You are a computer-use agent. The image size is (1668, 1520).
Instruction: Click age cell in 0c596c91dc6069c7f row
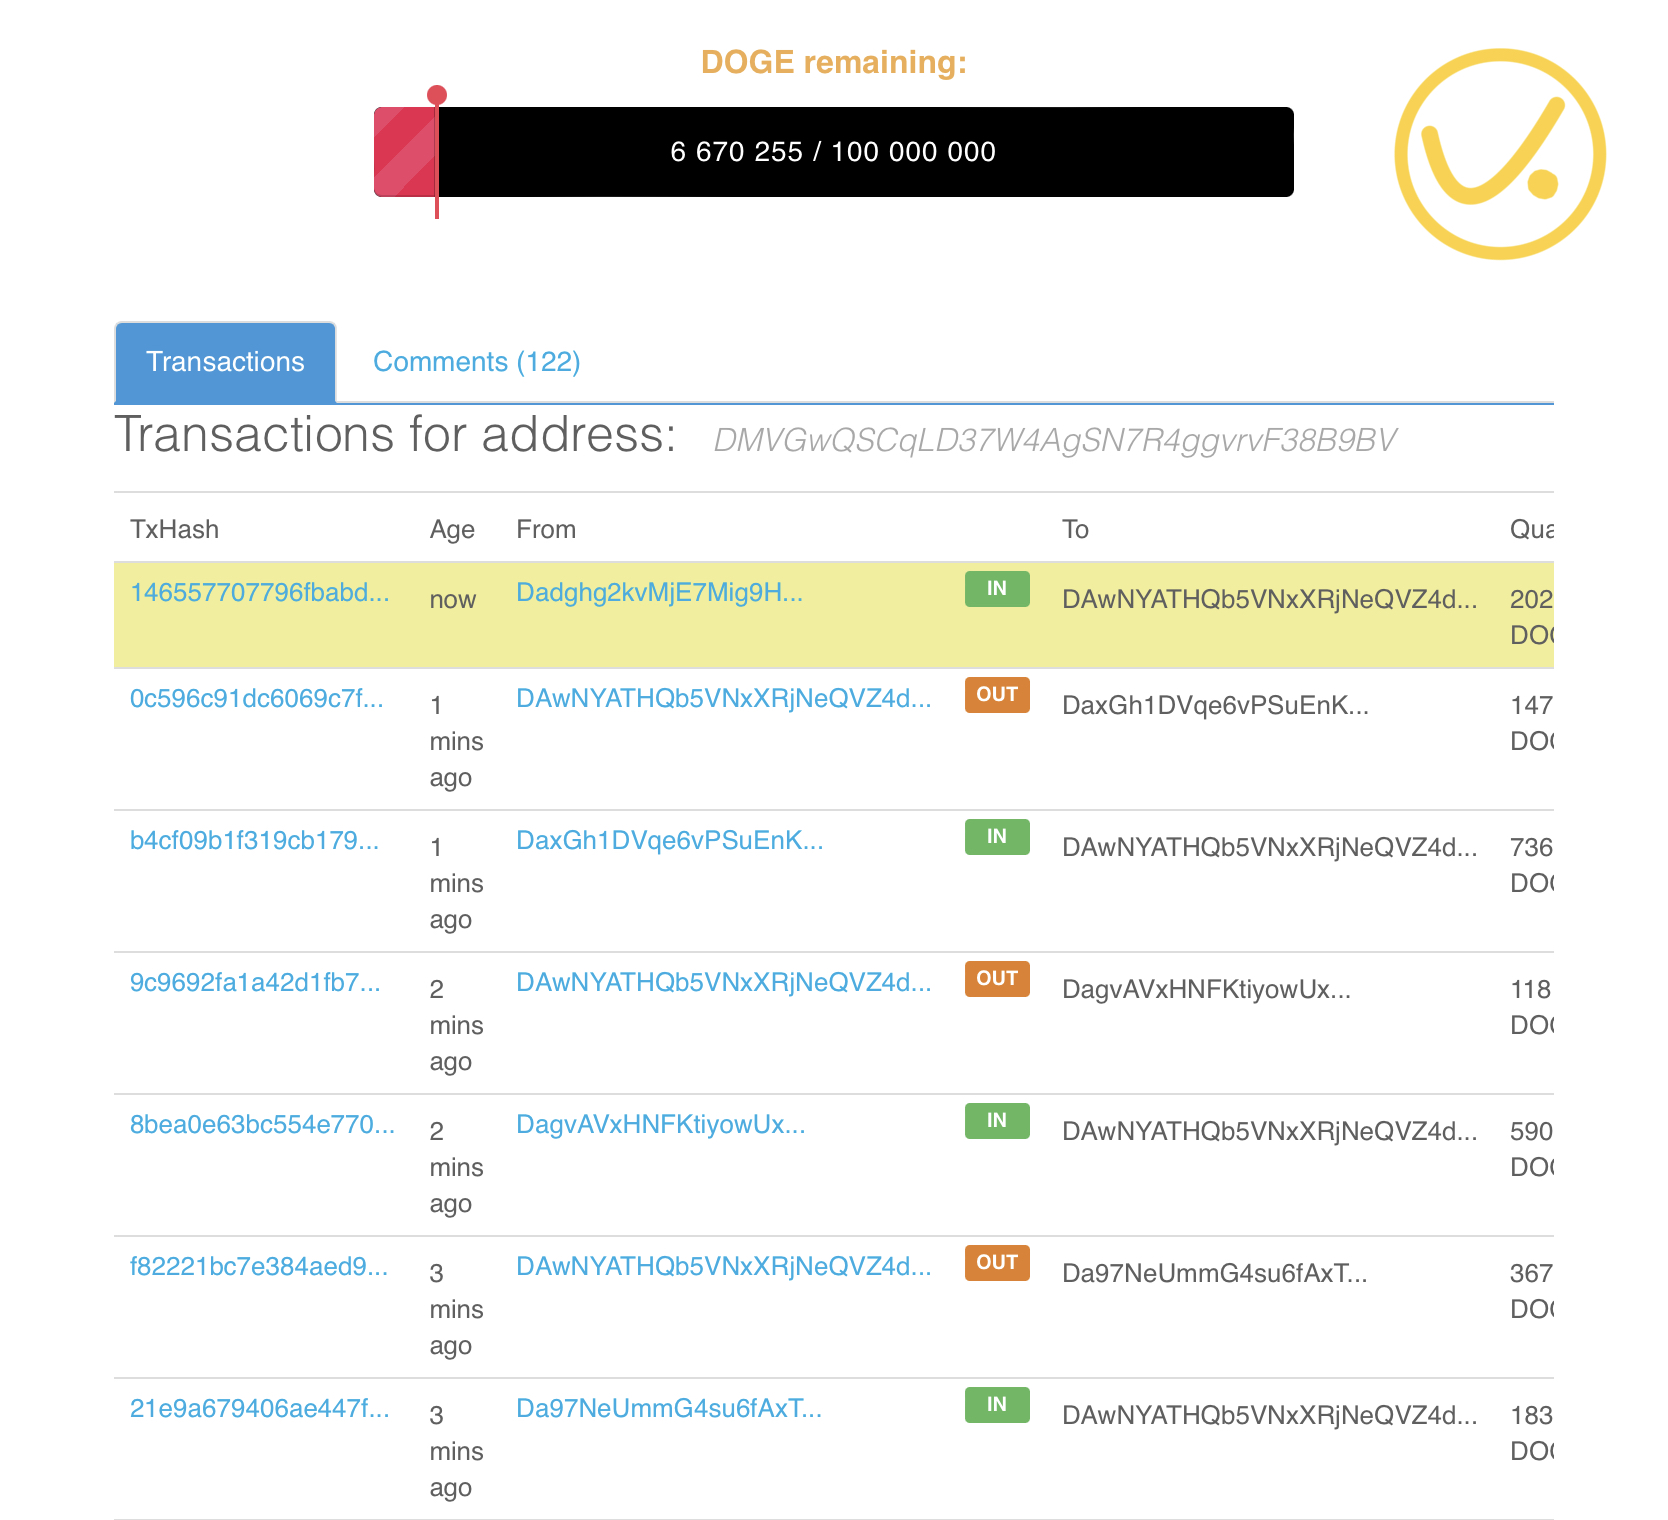[x=456, y=741]
